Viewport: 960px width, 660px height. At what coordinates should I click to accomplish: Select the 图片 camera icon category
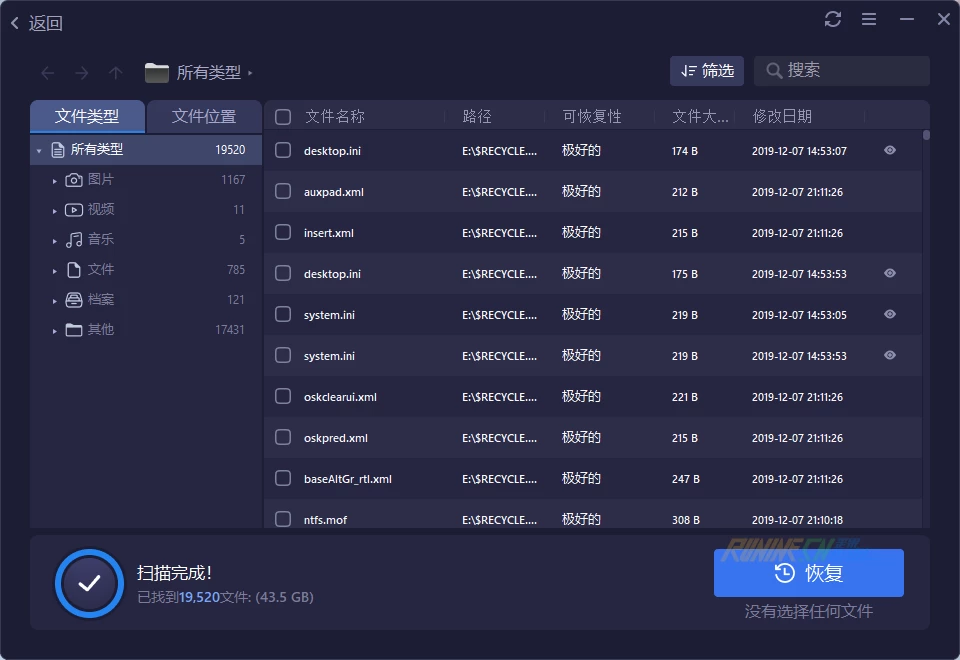(74, 180)
